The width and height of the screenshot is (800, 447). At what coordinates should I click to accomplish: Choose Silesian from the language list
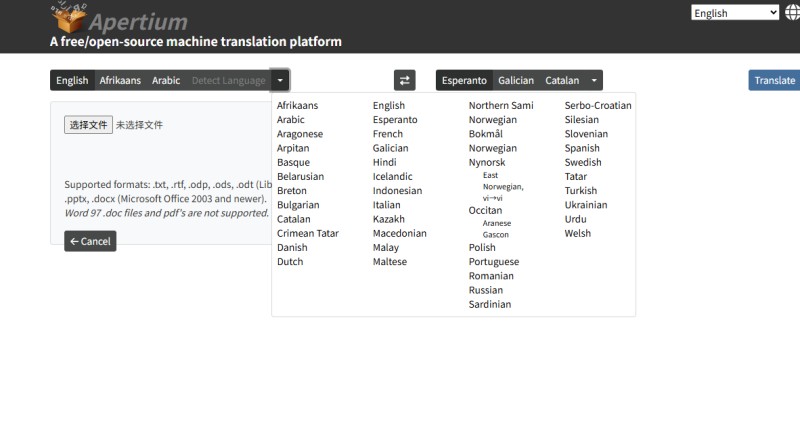click(582, 119)
